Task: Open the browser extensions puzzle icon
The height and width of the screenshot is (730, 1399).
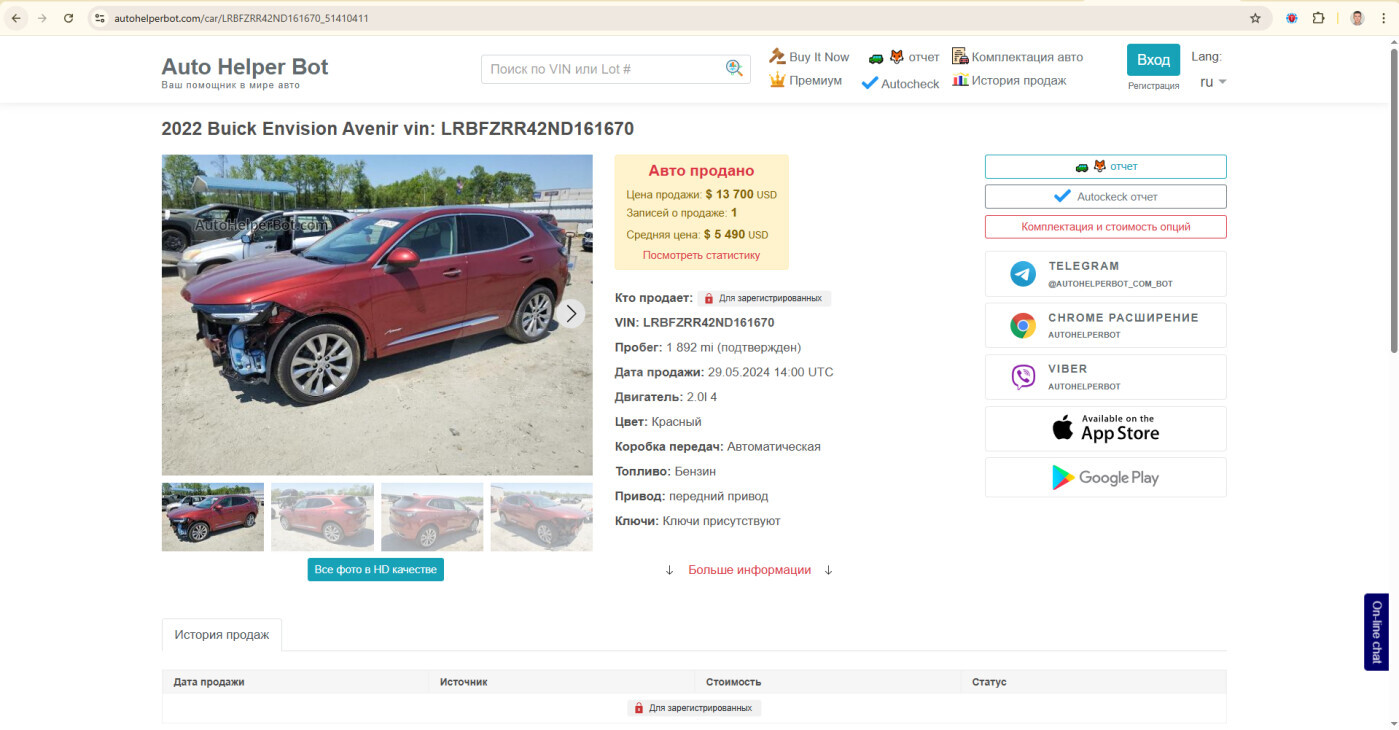Action: coord(1318,18)
